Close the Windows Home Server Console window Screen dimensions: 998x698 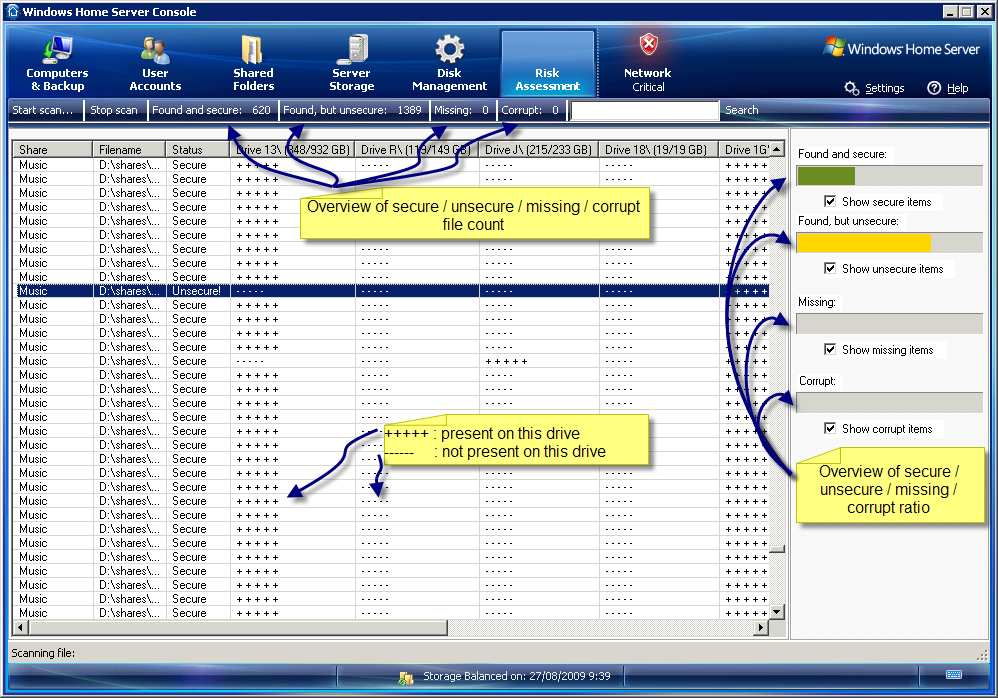983,11
